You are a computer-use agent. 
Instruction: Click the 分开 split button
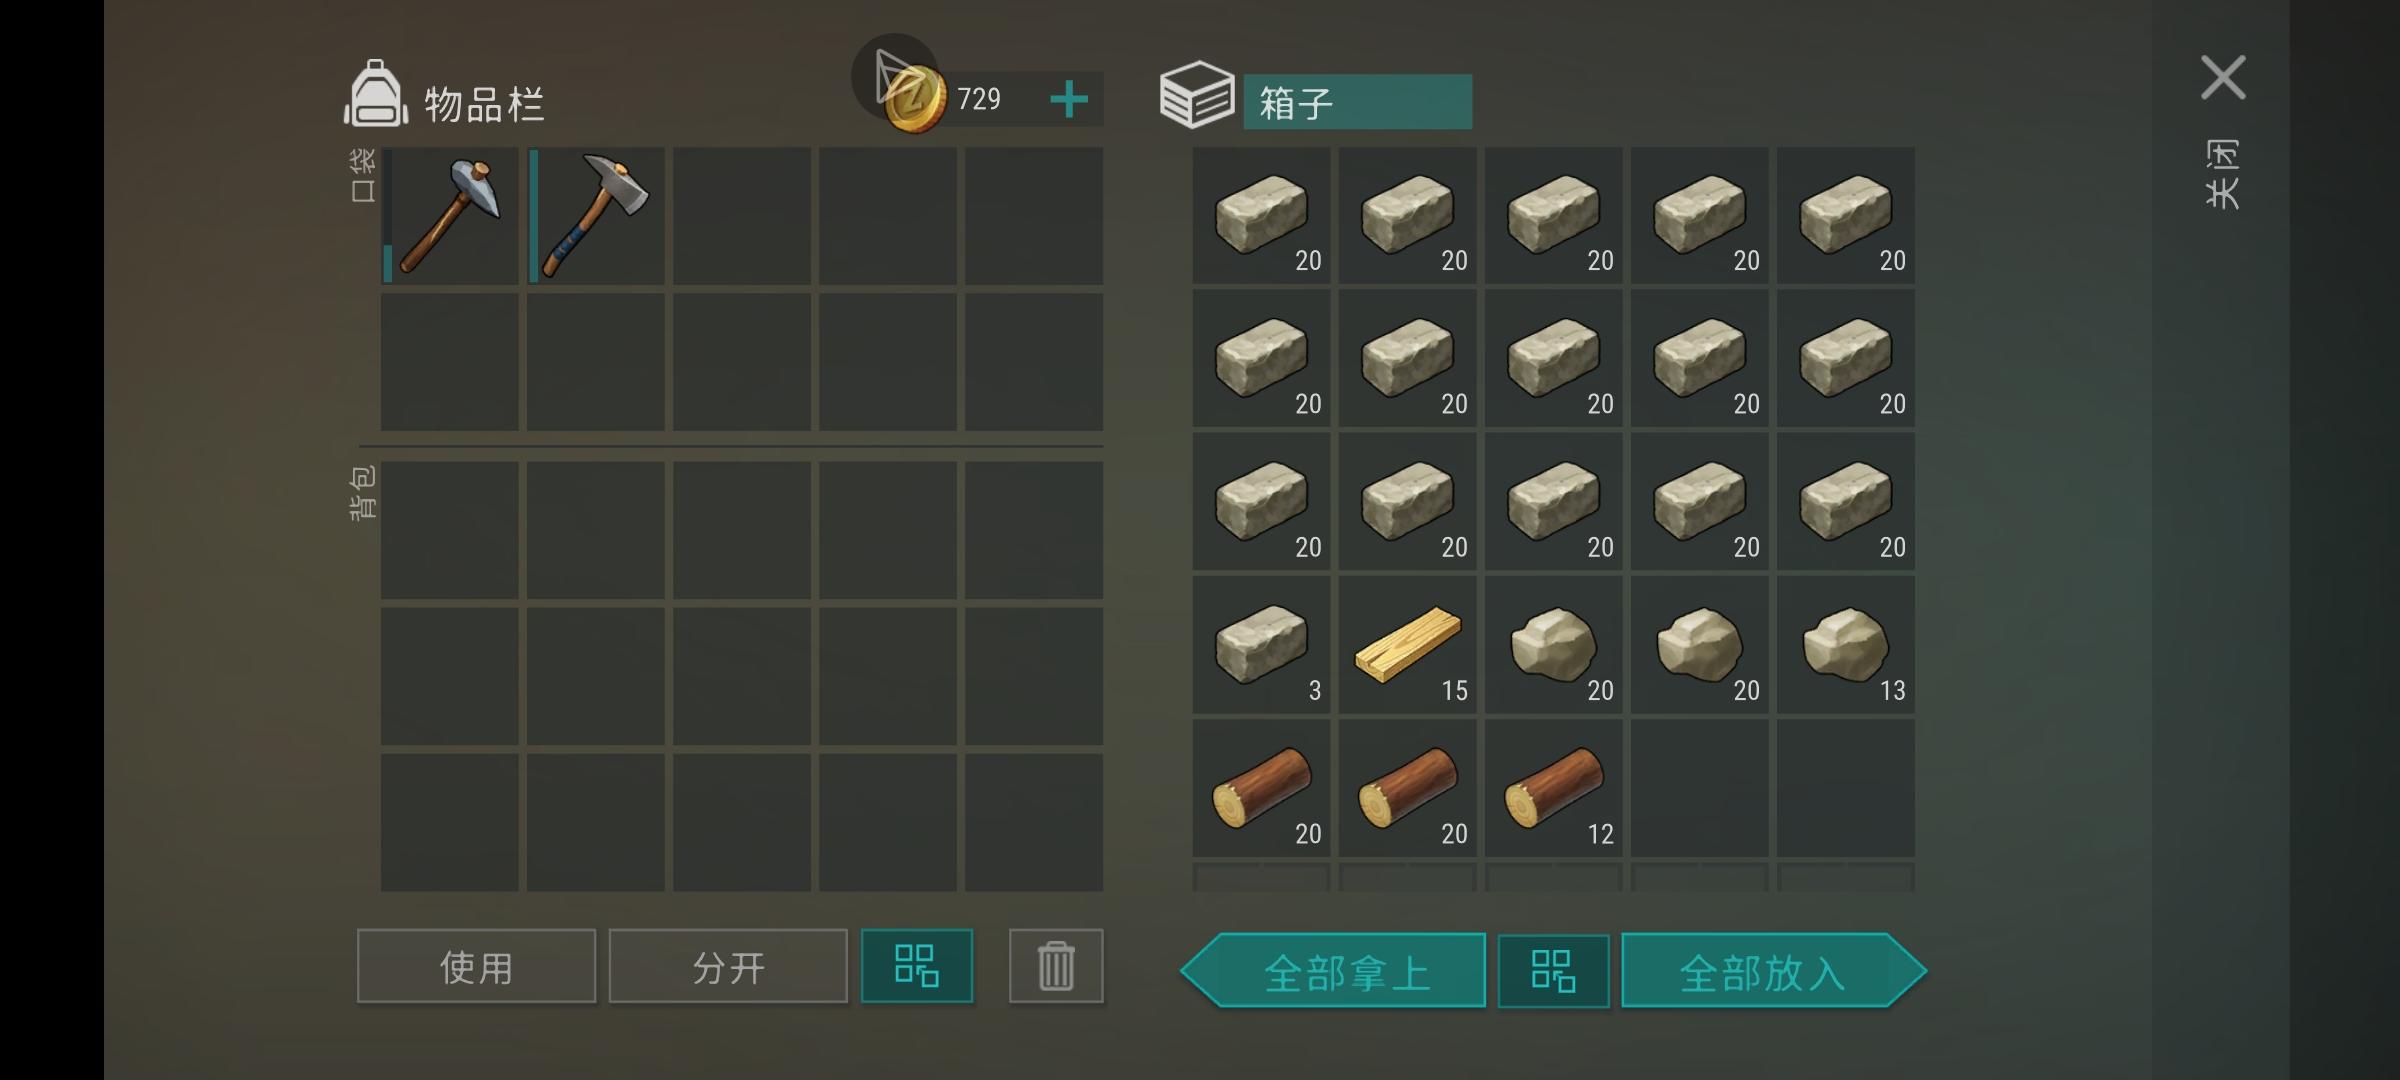point(728,966)
